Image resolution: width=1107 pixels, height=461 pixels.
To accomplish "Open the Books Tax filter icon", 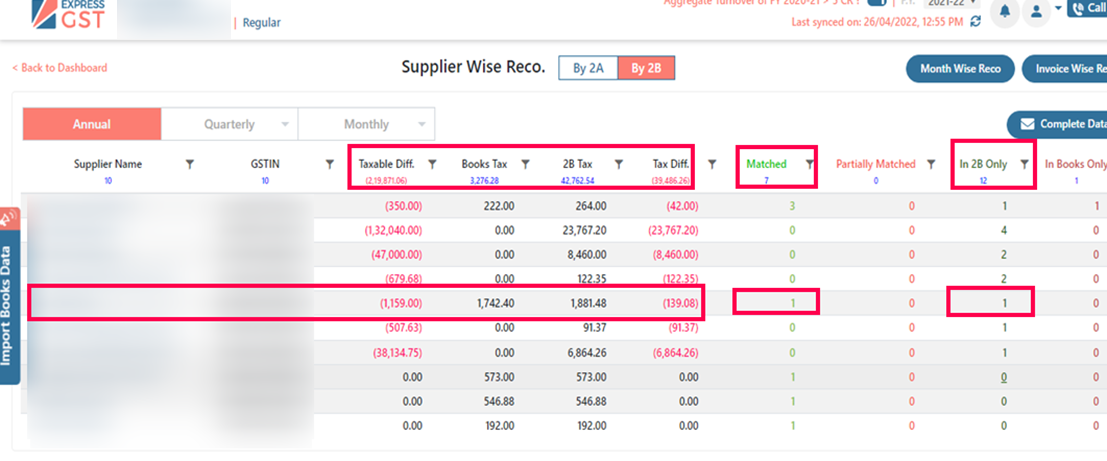I will click(x=525, y=164).
